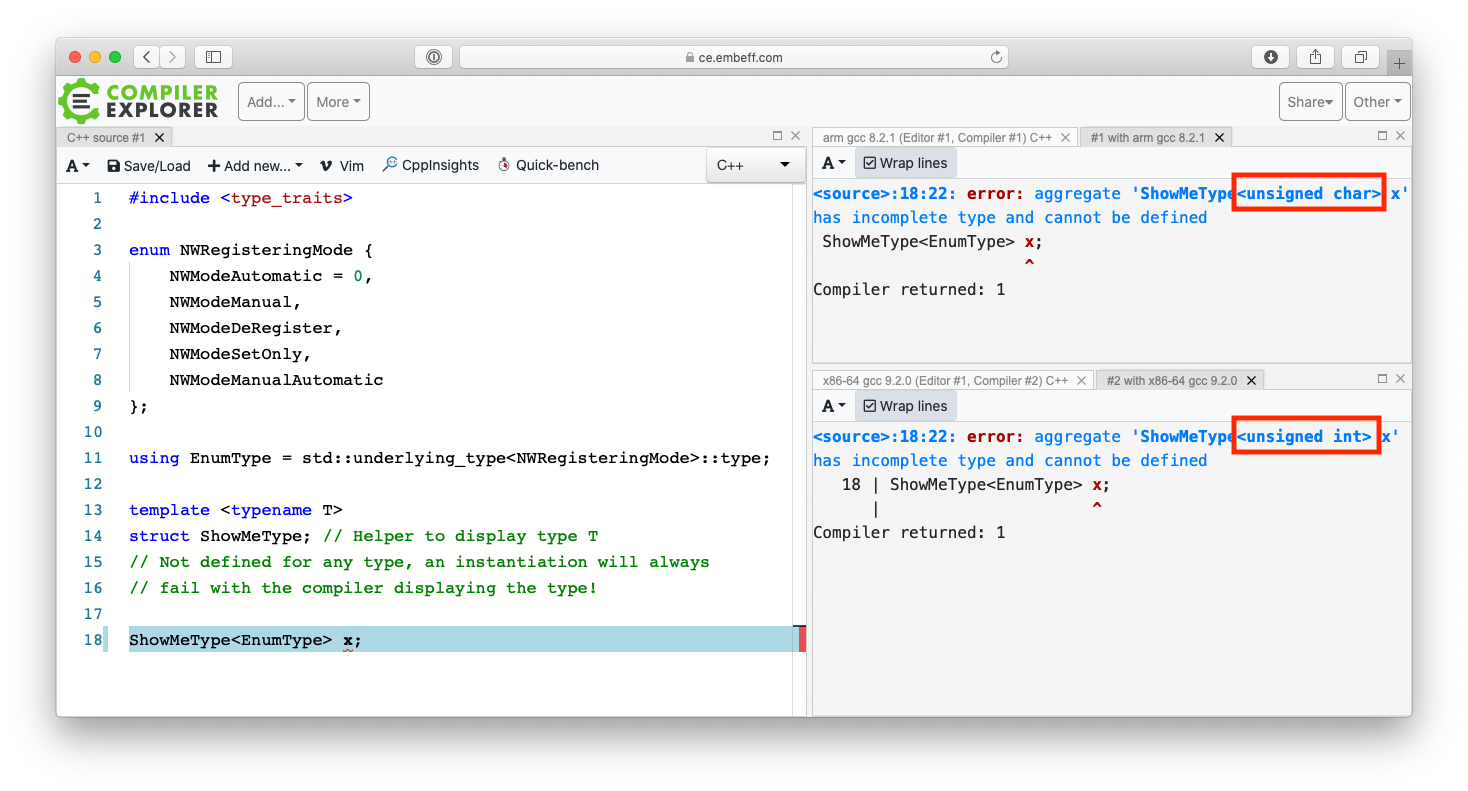Click the Add new... button in editor
Screen dimensions: 1468x791
tap(255, 166)
